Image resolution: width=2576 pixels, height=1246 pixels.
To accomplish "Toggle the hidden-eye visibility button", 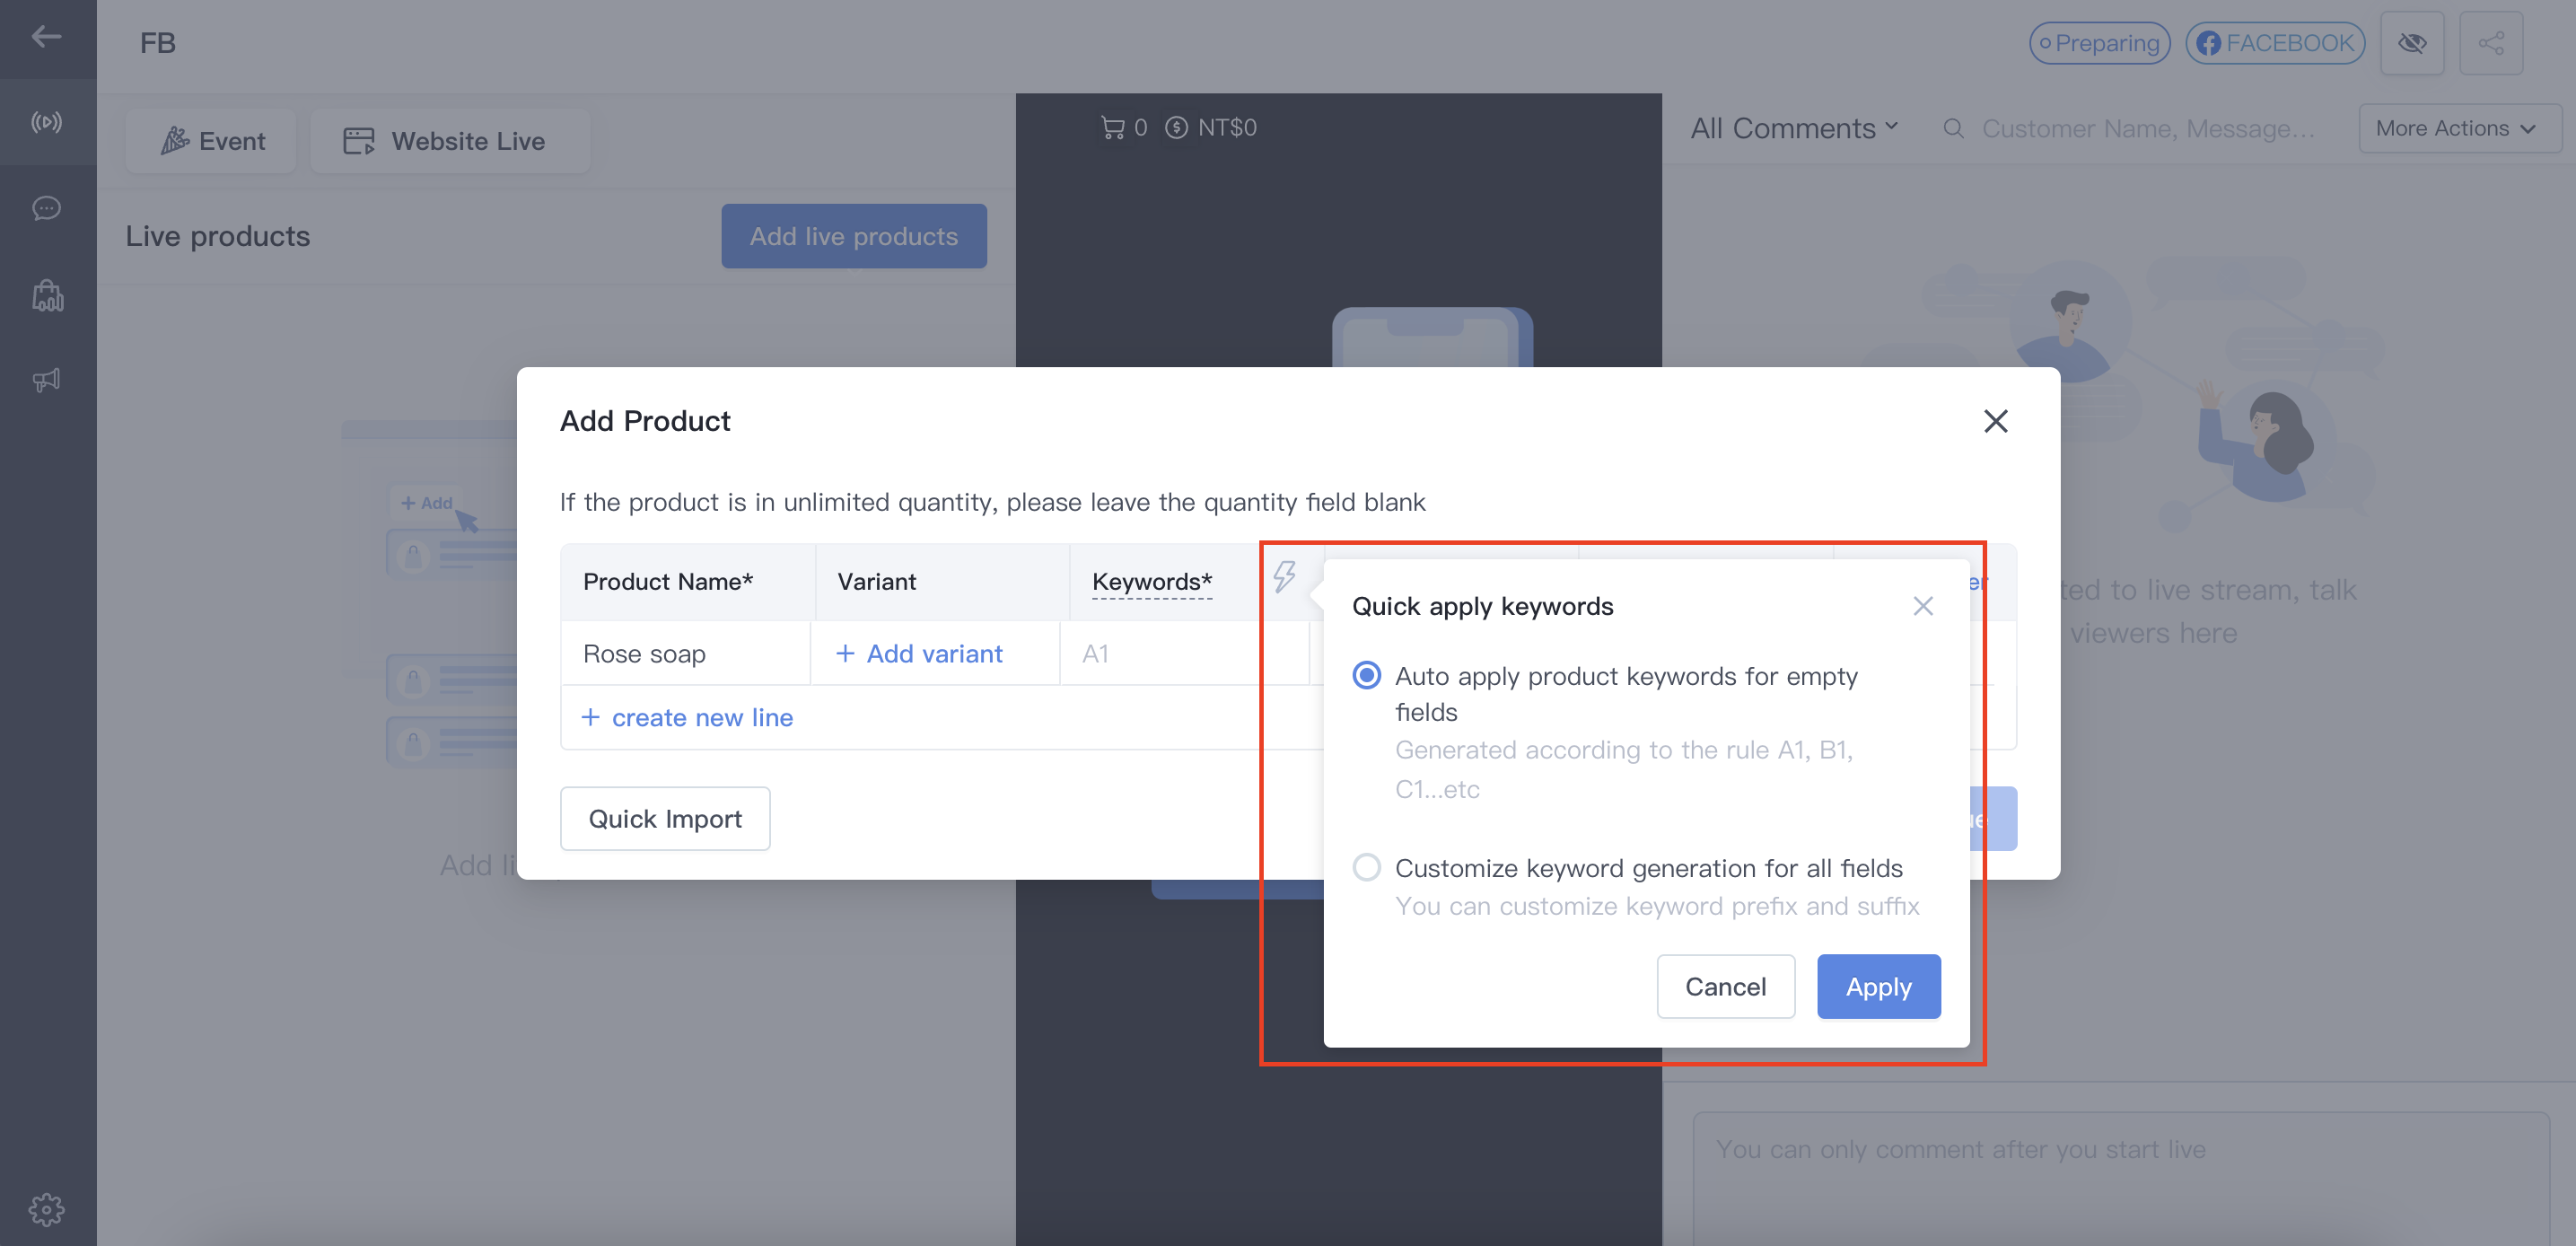I will coord(2411,43).
